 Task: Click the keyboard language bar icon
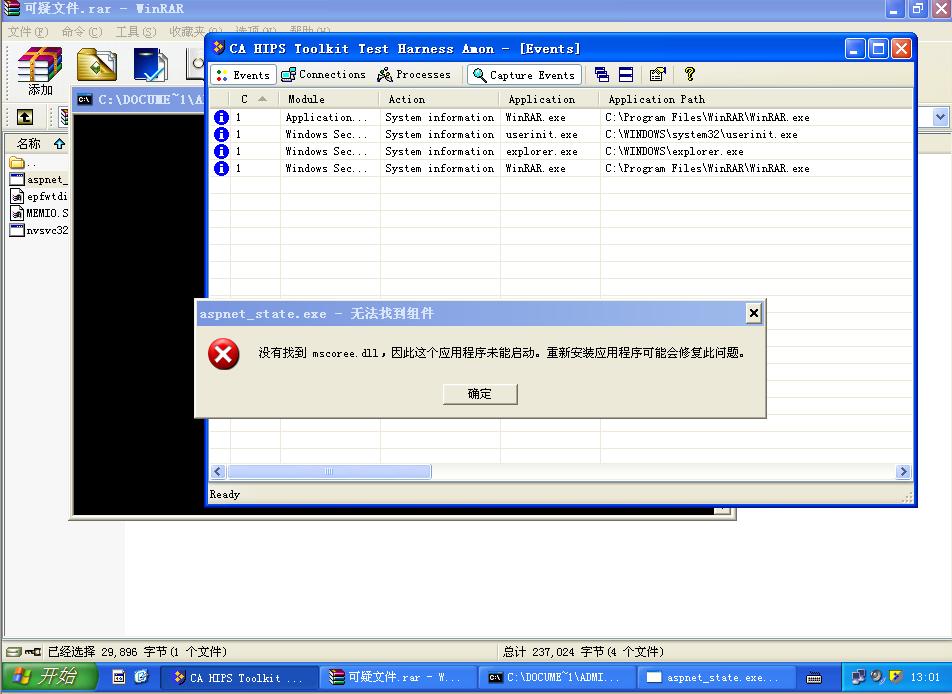(814, 677)
